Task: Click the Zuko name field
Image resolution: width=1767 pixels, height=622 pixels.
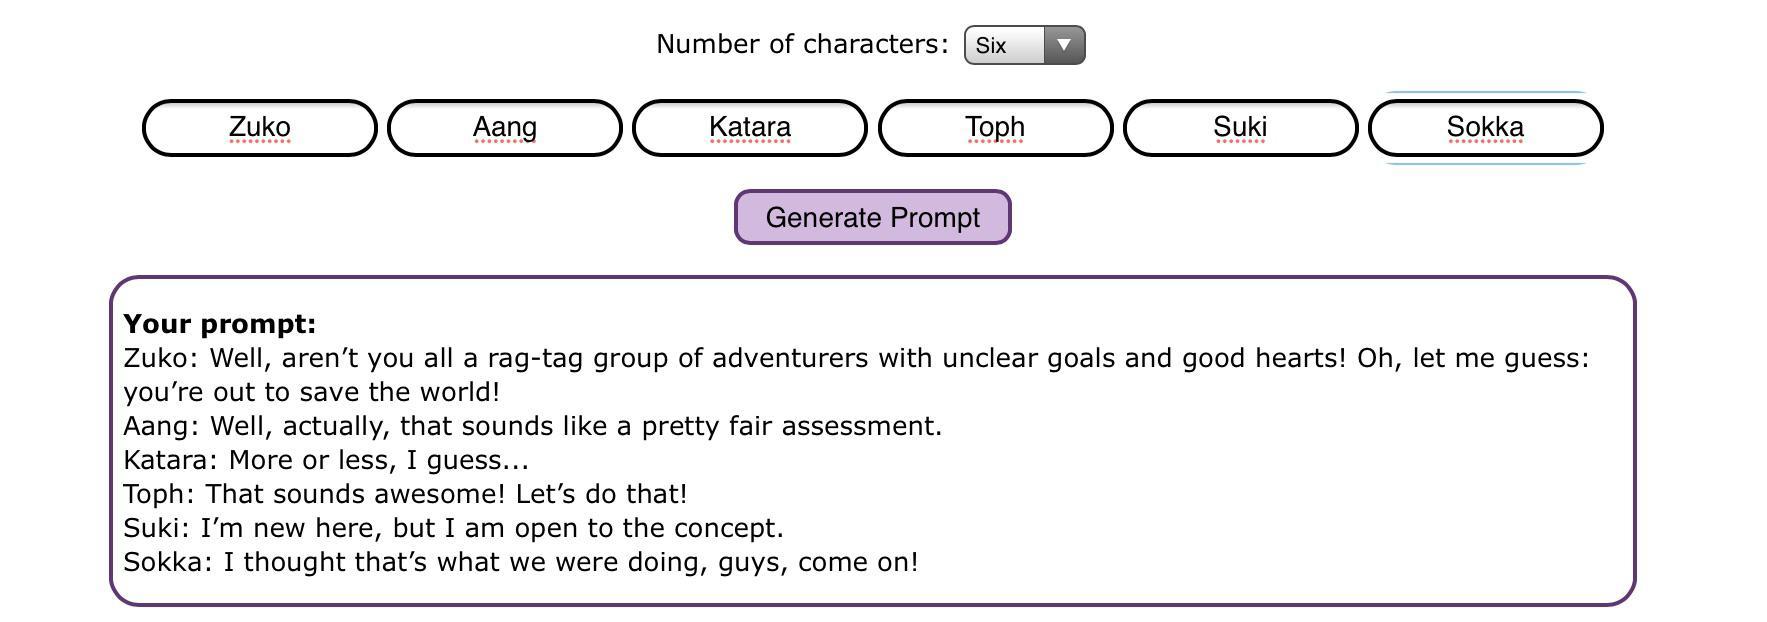Action: pyautogui.click(x=259, y=128)
